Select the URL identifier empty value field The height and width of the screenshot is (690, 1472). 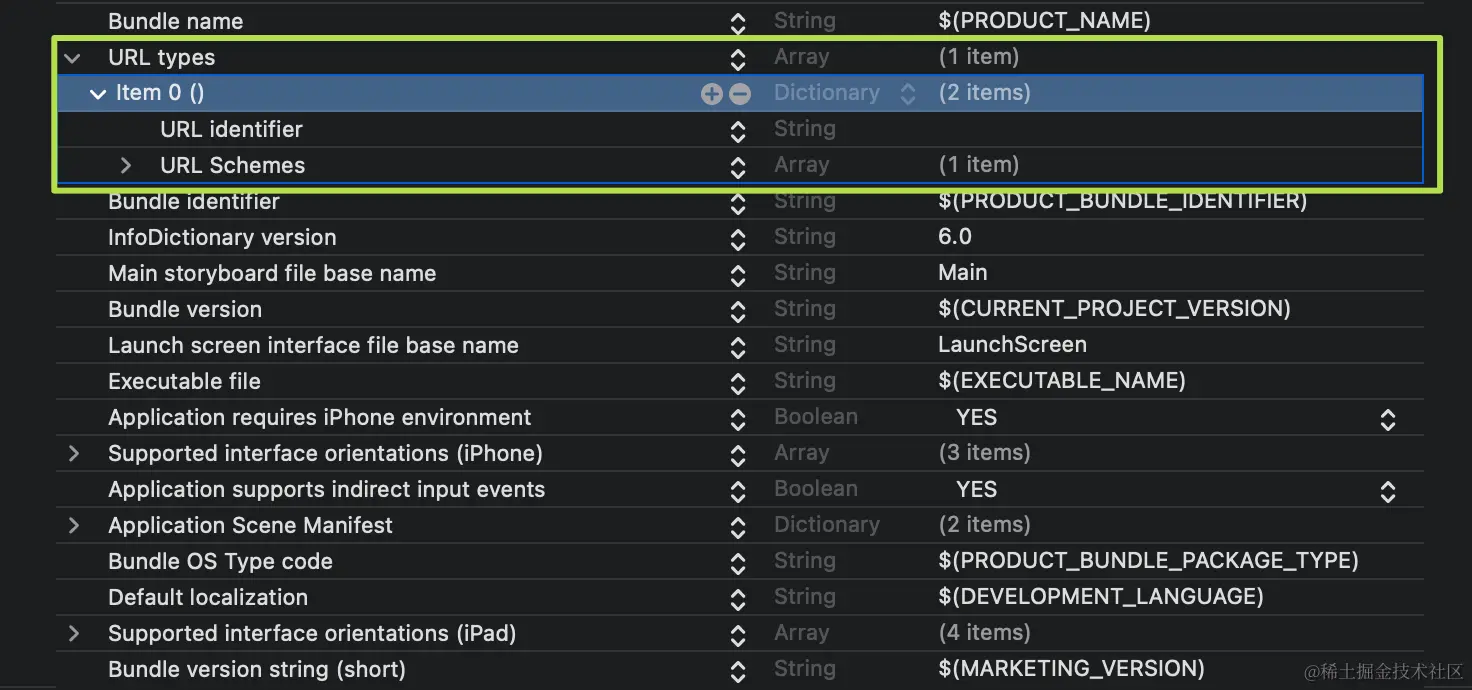point(1178,129)
